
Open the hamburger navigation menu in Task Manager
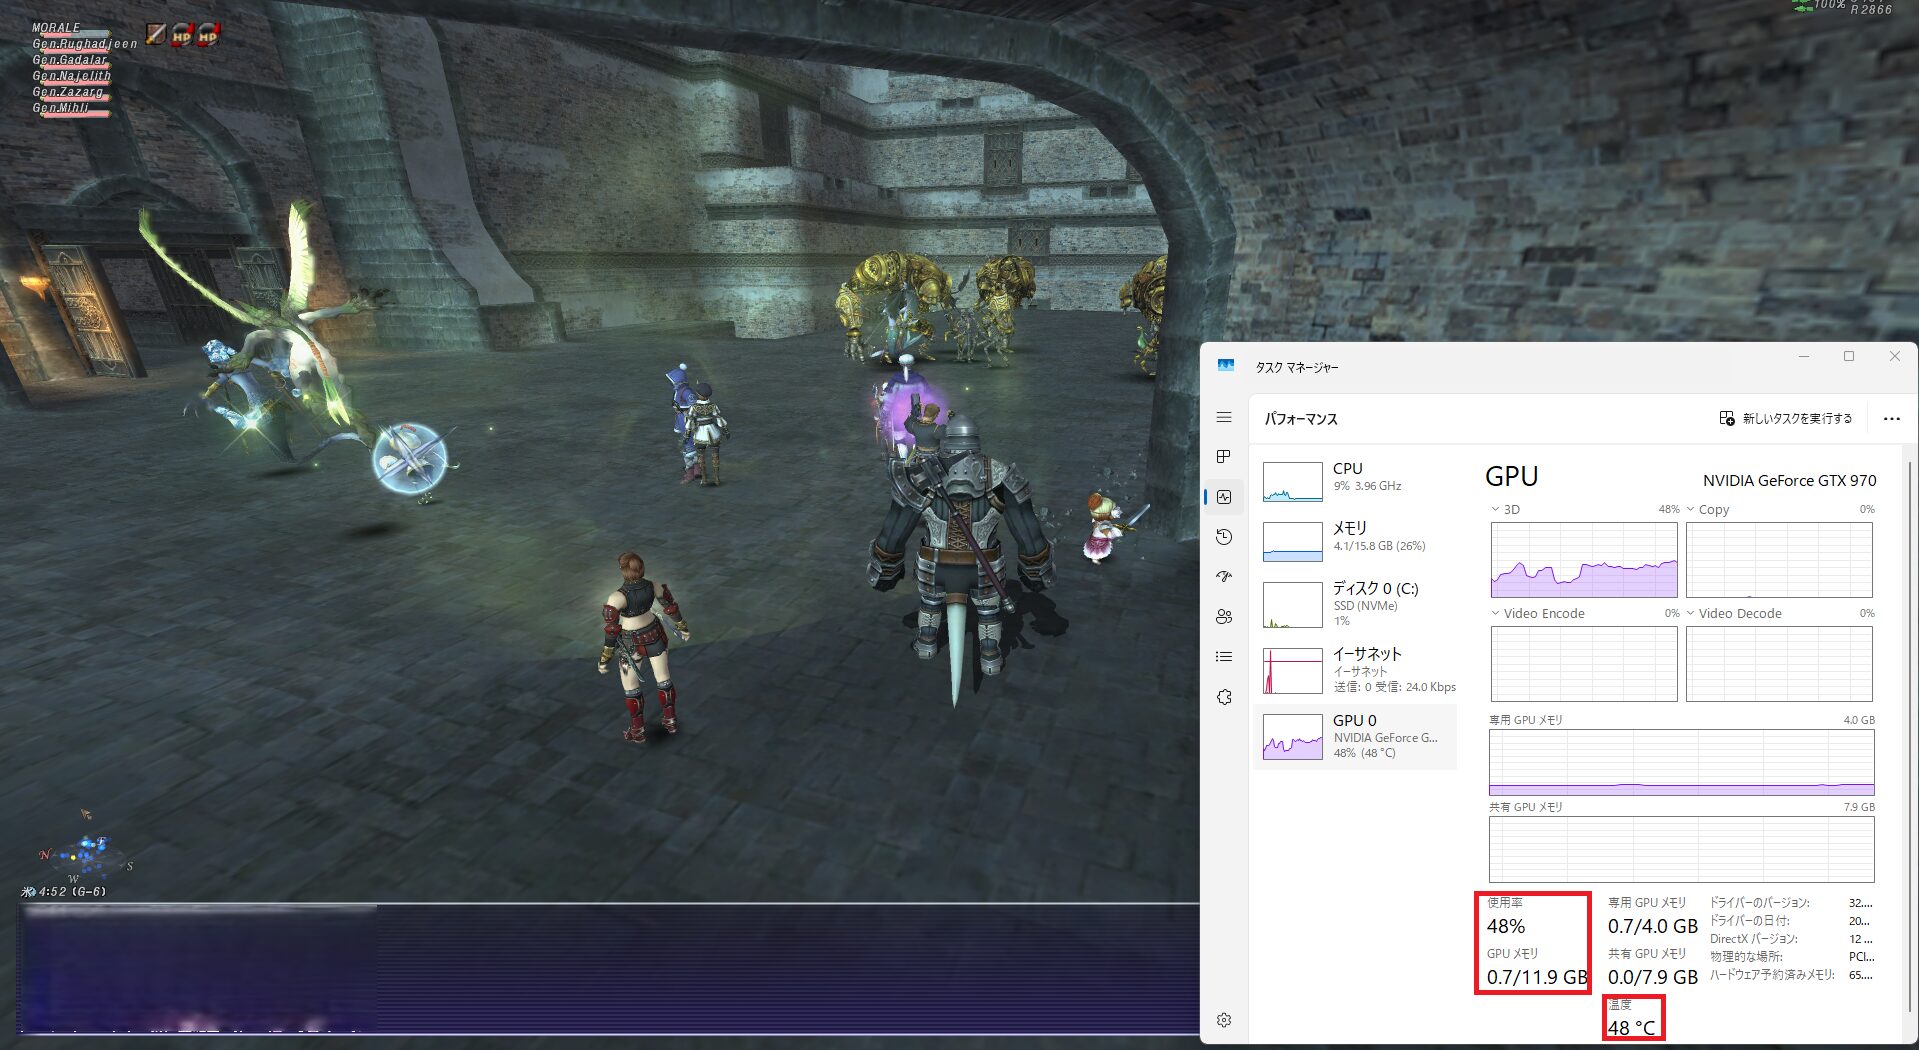coord(1224,418)
